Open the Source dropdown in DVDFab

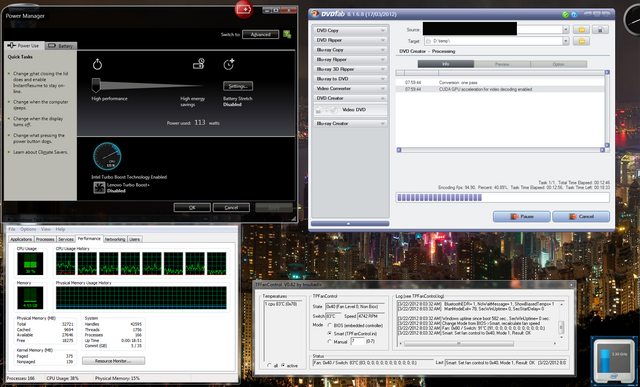tap(566, 29)
